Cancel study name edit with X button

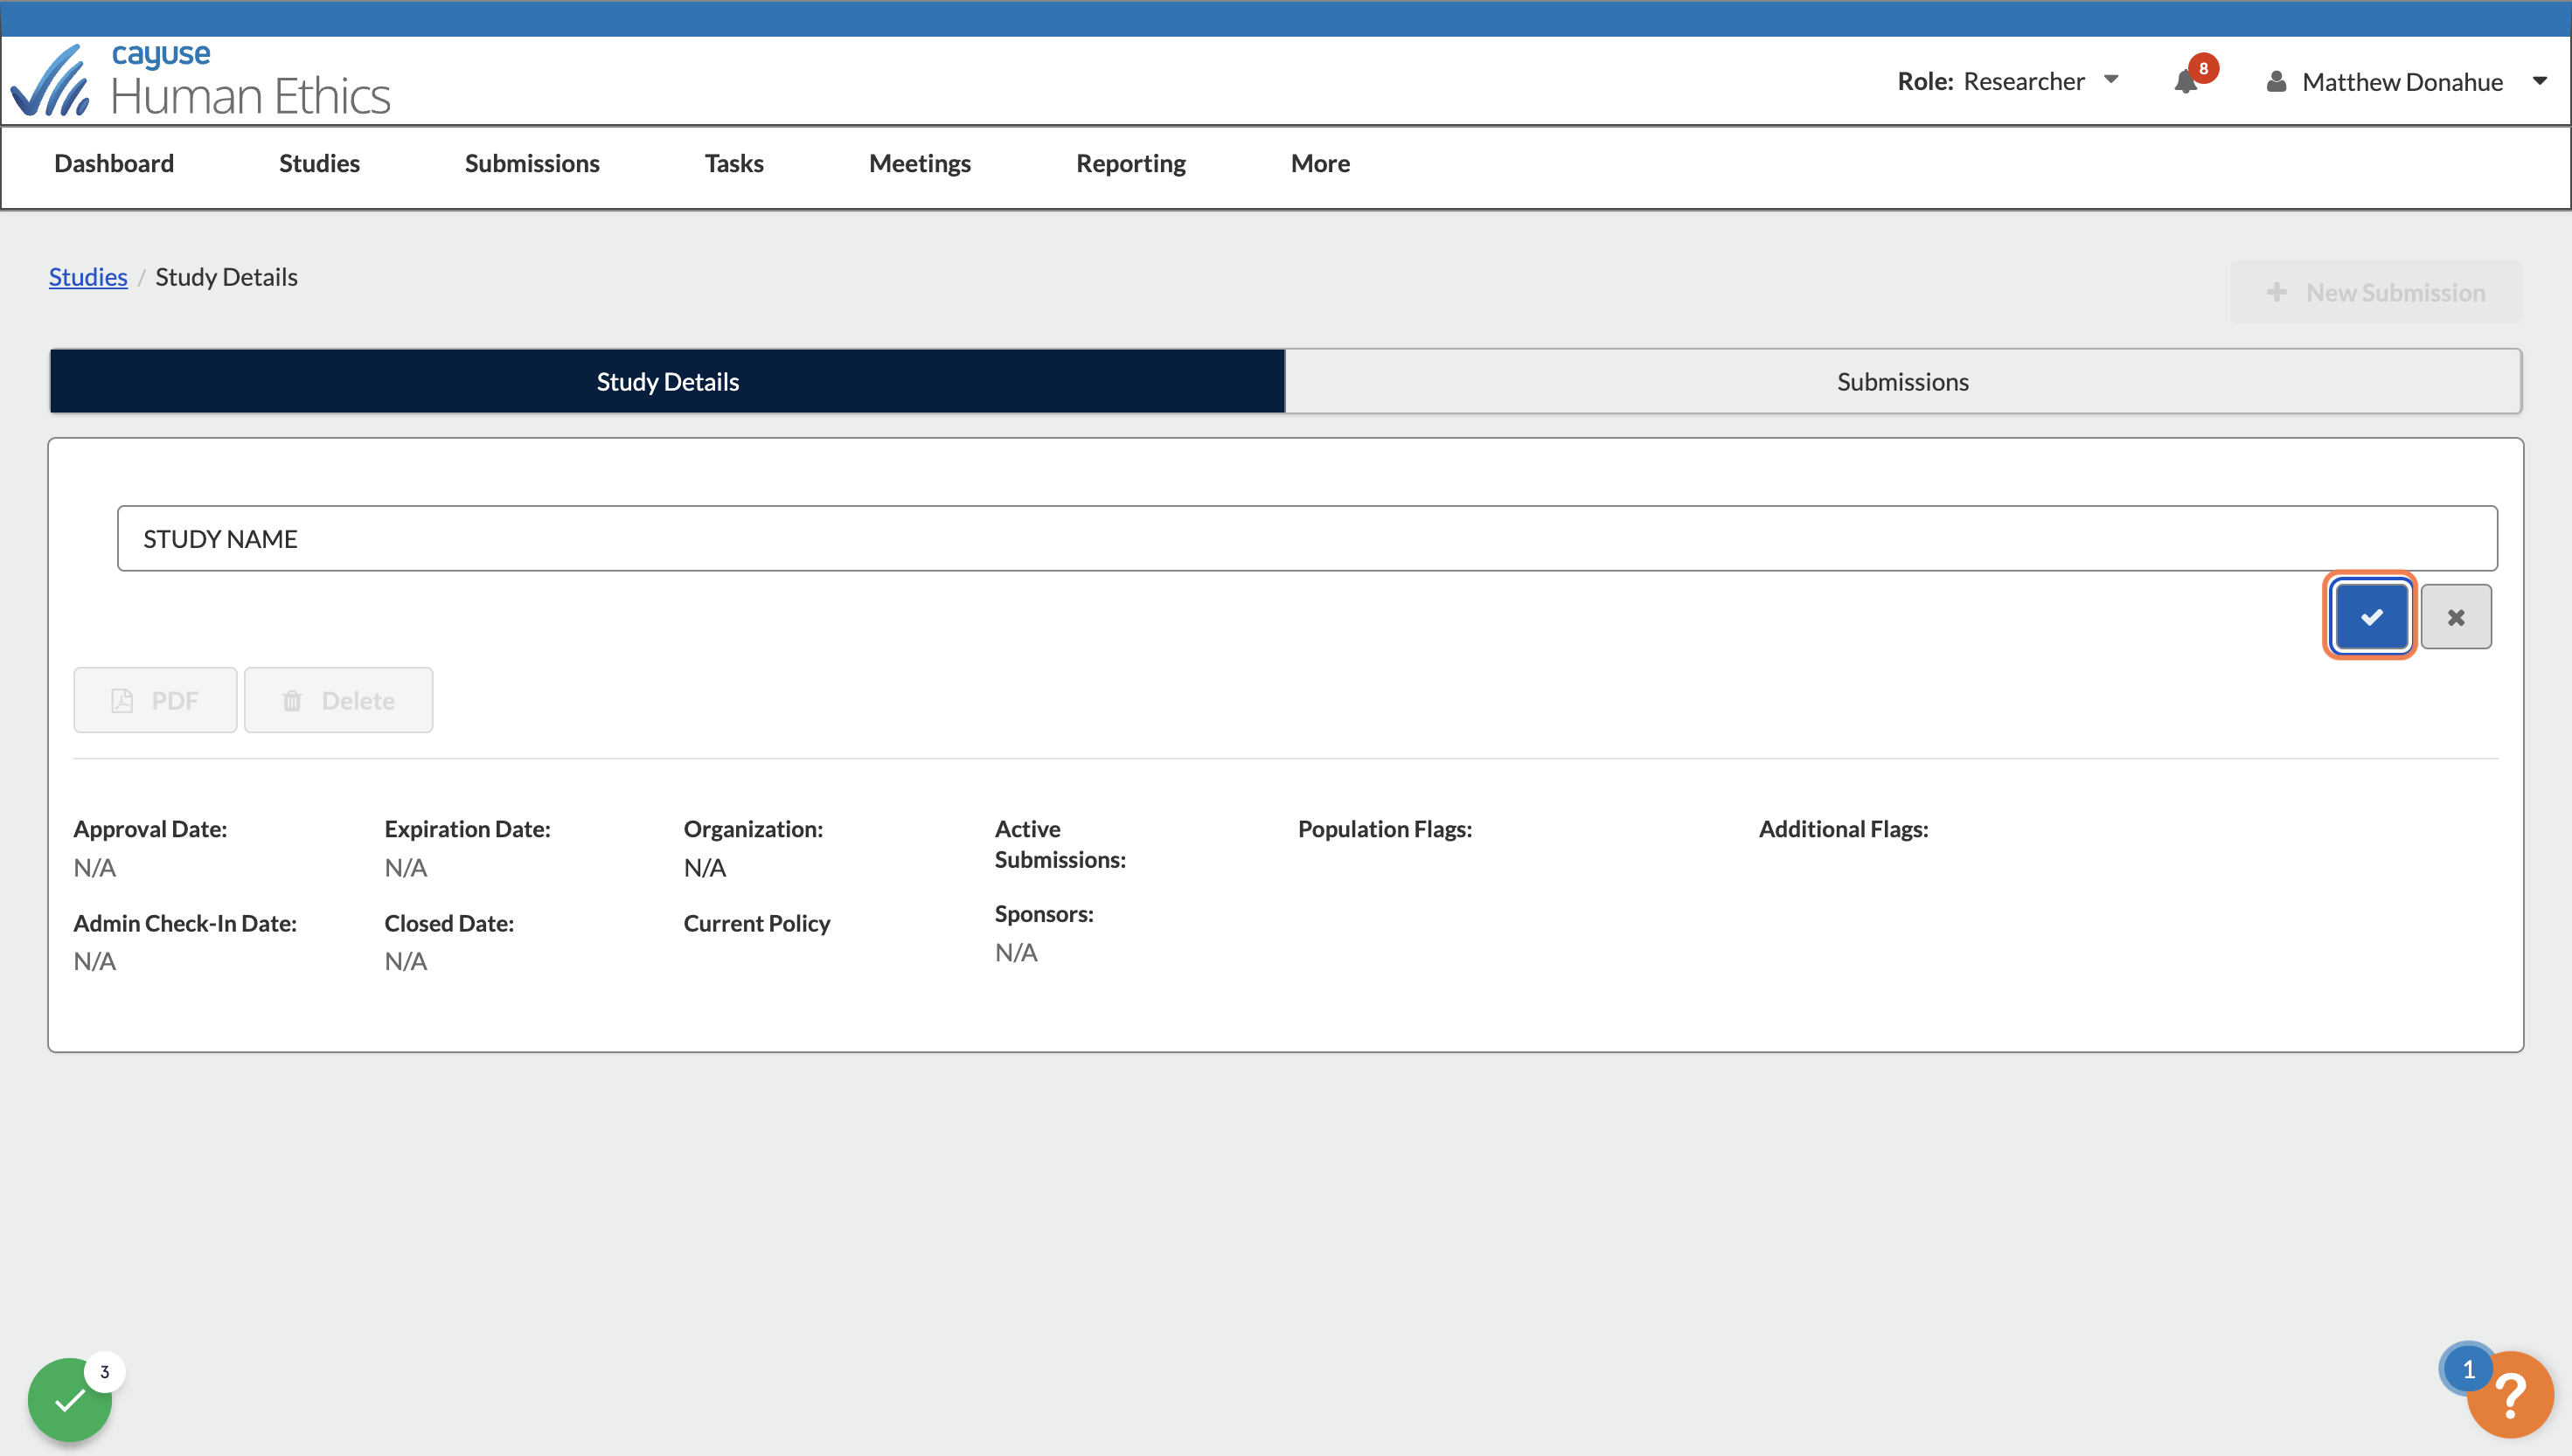(2456, 617)
